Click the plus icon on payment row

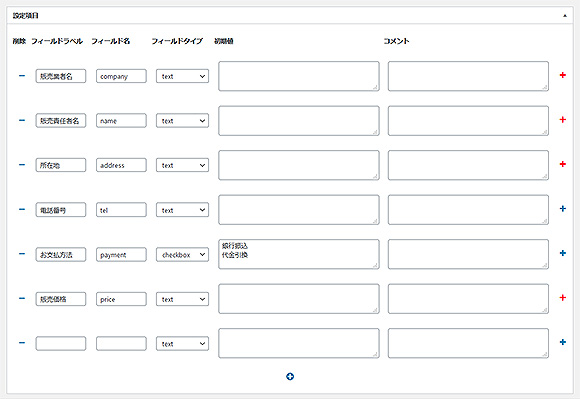[563, 253]
